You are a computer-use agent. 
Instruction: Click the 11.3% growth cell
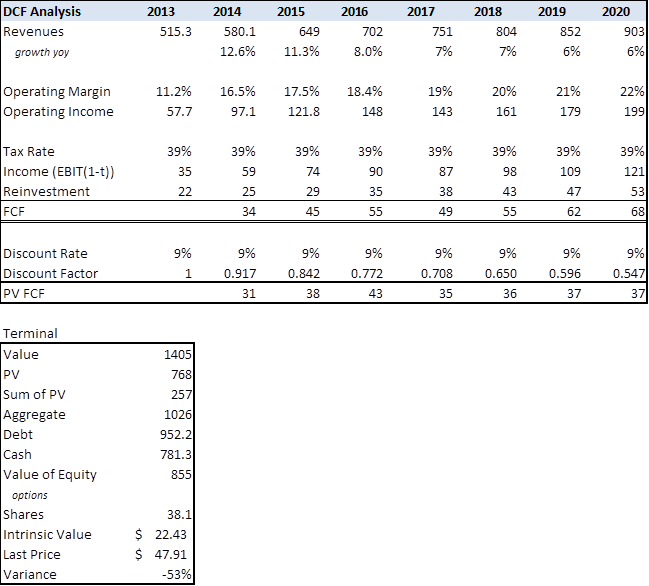[302, 51]
